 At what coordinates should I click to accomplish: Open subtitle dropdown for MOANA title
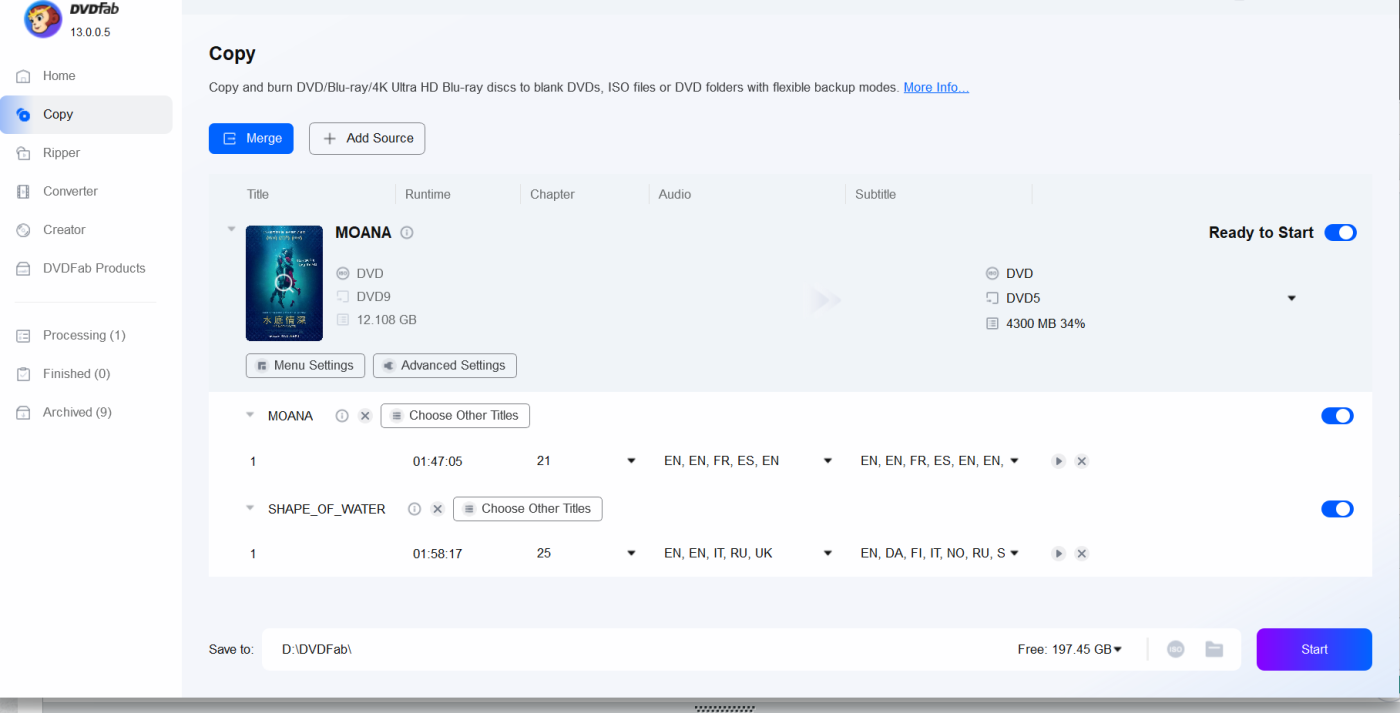coord(1014,461)
